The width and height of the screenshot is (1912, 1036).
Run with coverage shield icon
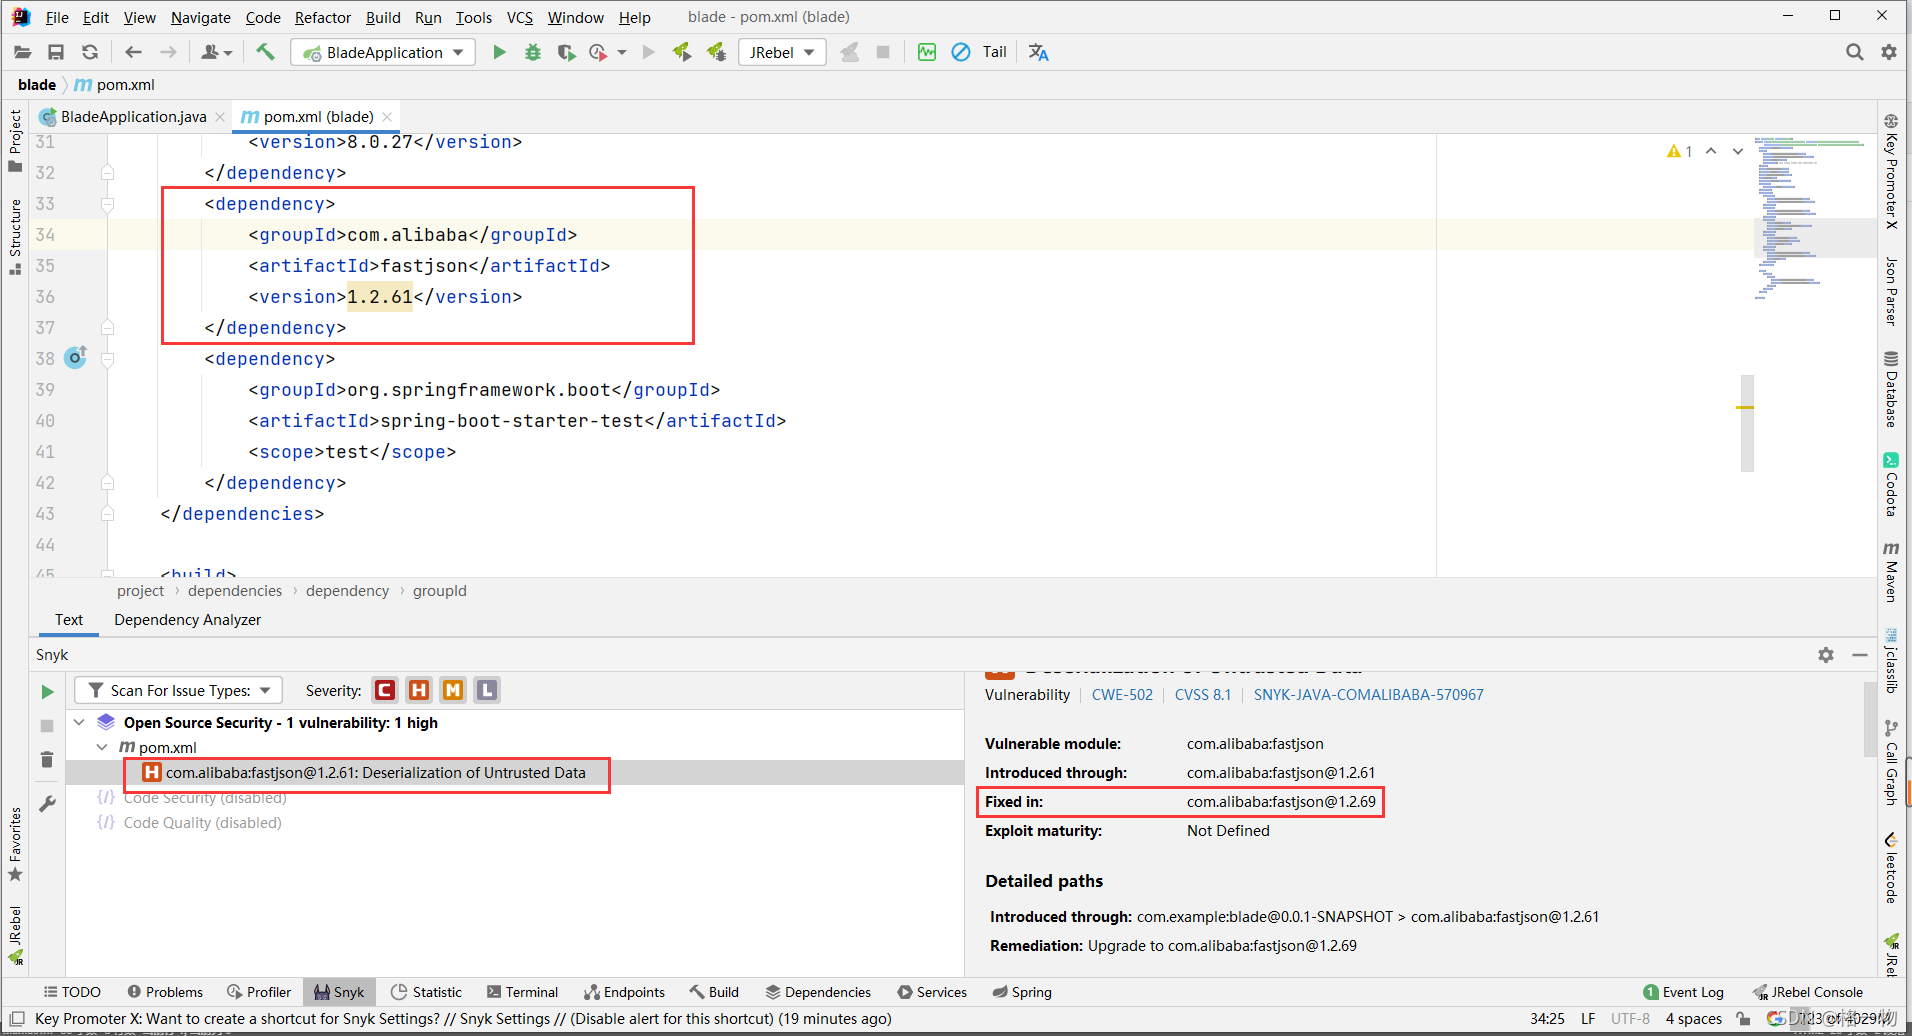pyautogui.click(x=566, y=52)
